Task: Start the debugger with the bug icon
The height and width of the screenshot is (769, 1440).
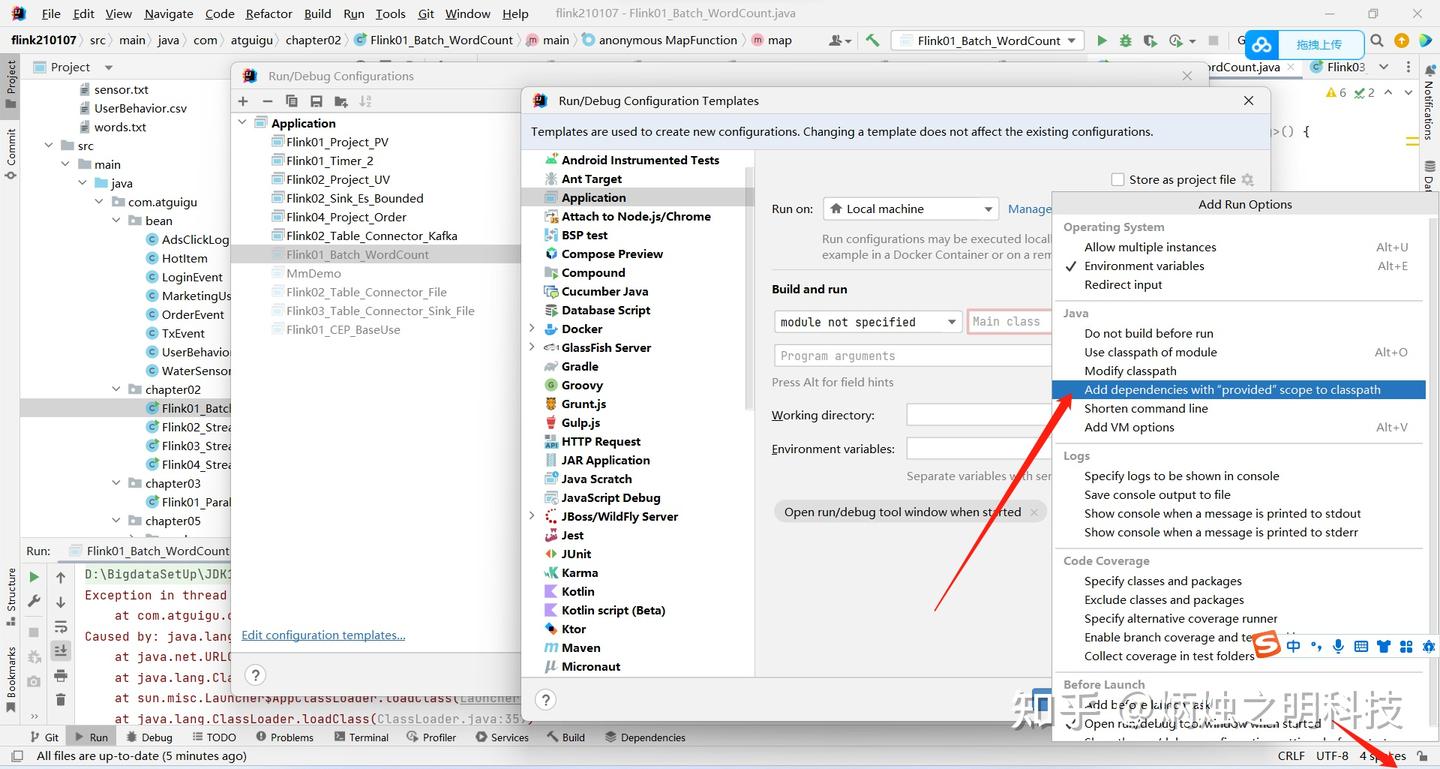Action: coord(1126,40)
